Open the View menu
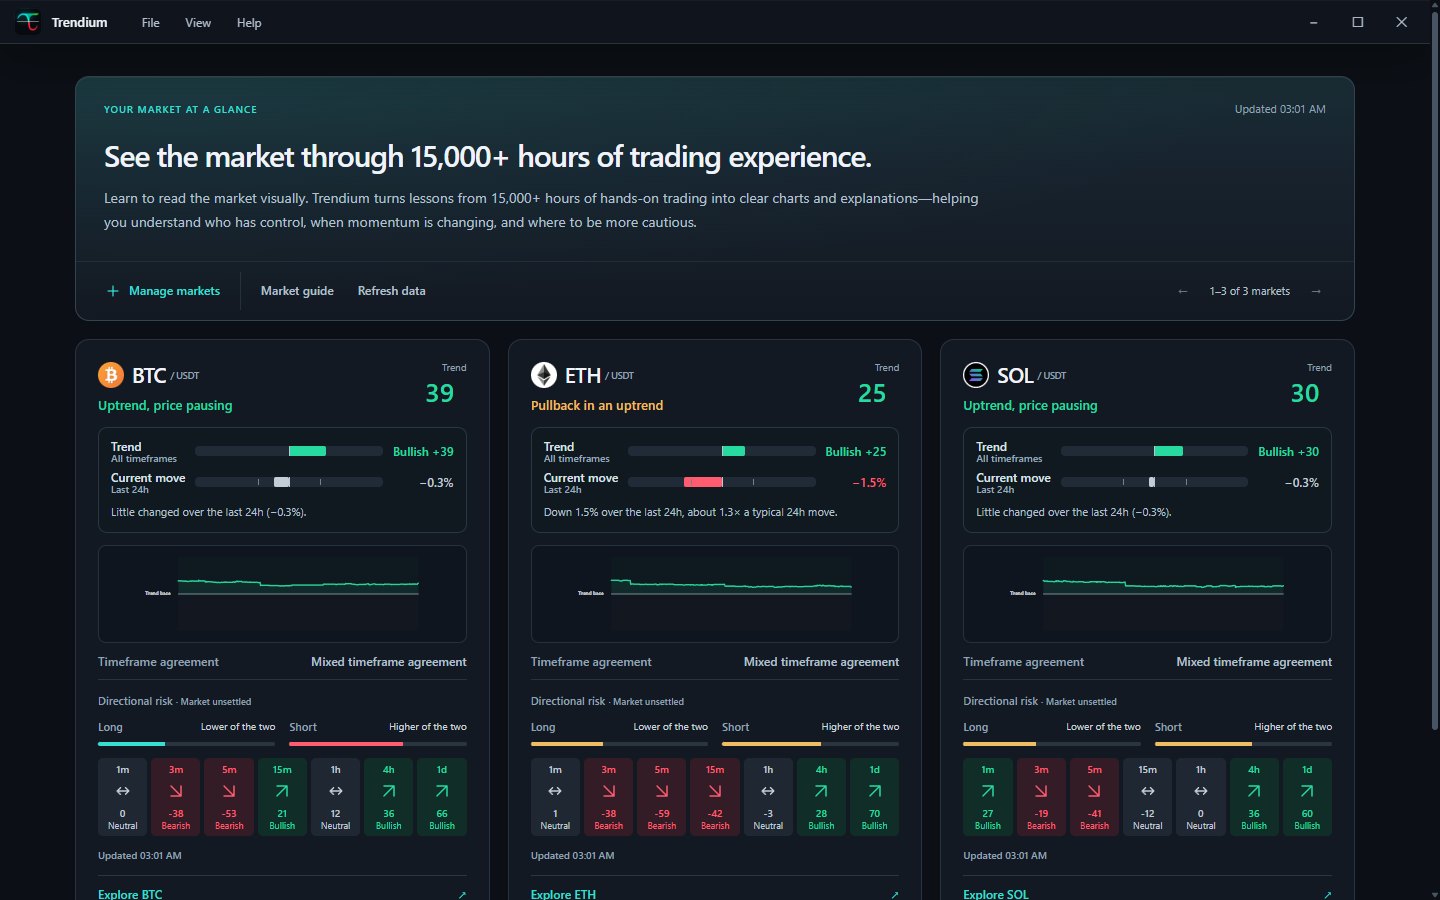 pos(198,23)
